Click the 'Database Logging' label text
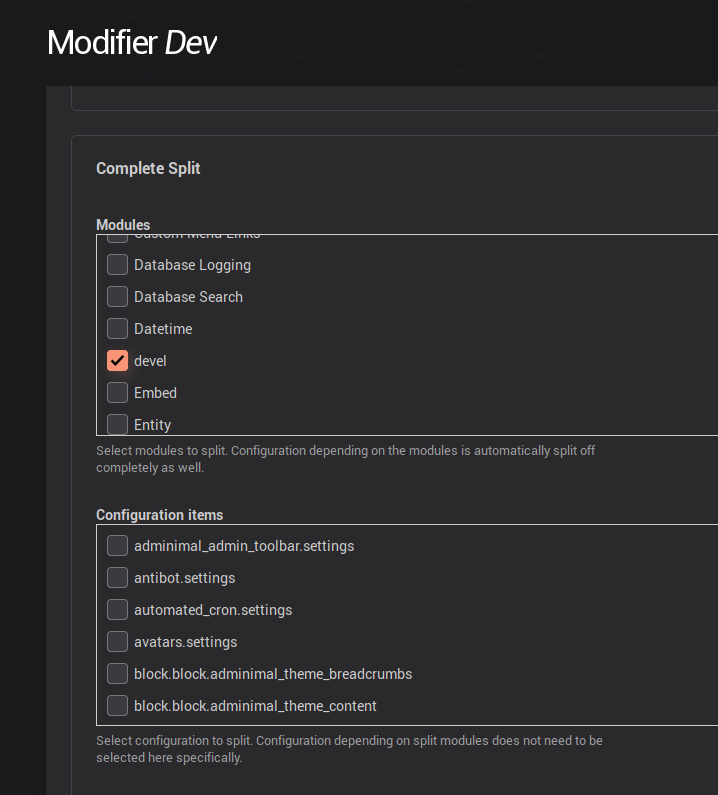Image resolution: width=718 pixels, height=795 pixels. click(192, 265)
